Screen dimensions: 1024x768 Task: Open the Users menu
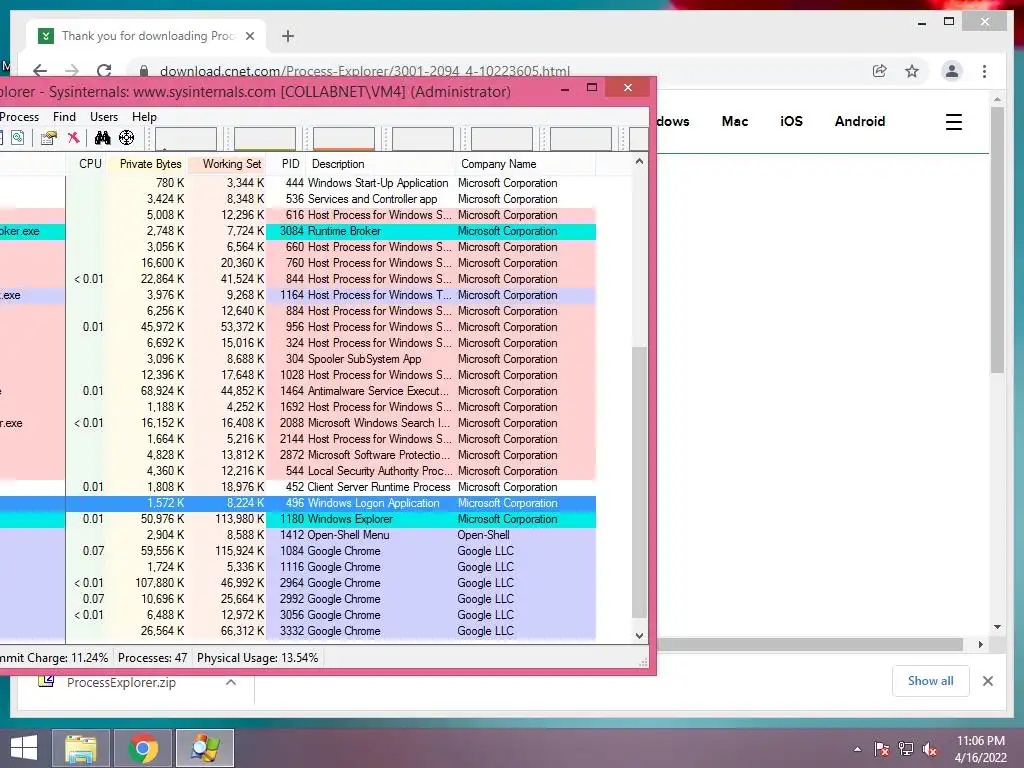[x=104, y=117]
